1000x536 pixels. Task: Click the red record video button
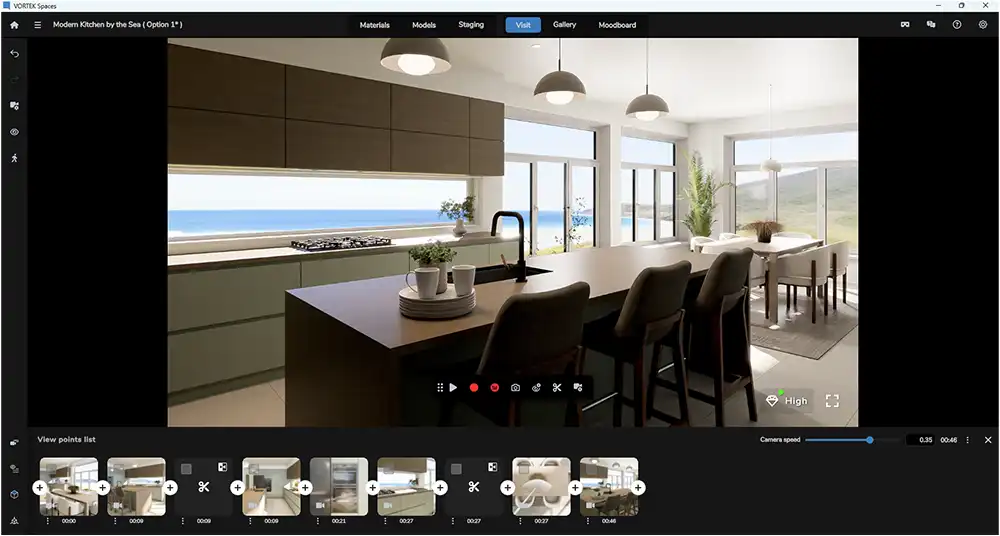tap(474, 387)
